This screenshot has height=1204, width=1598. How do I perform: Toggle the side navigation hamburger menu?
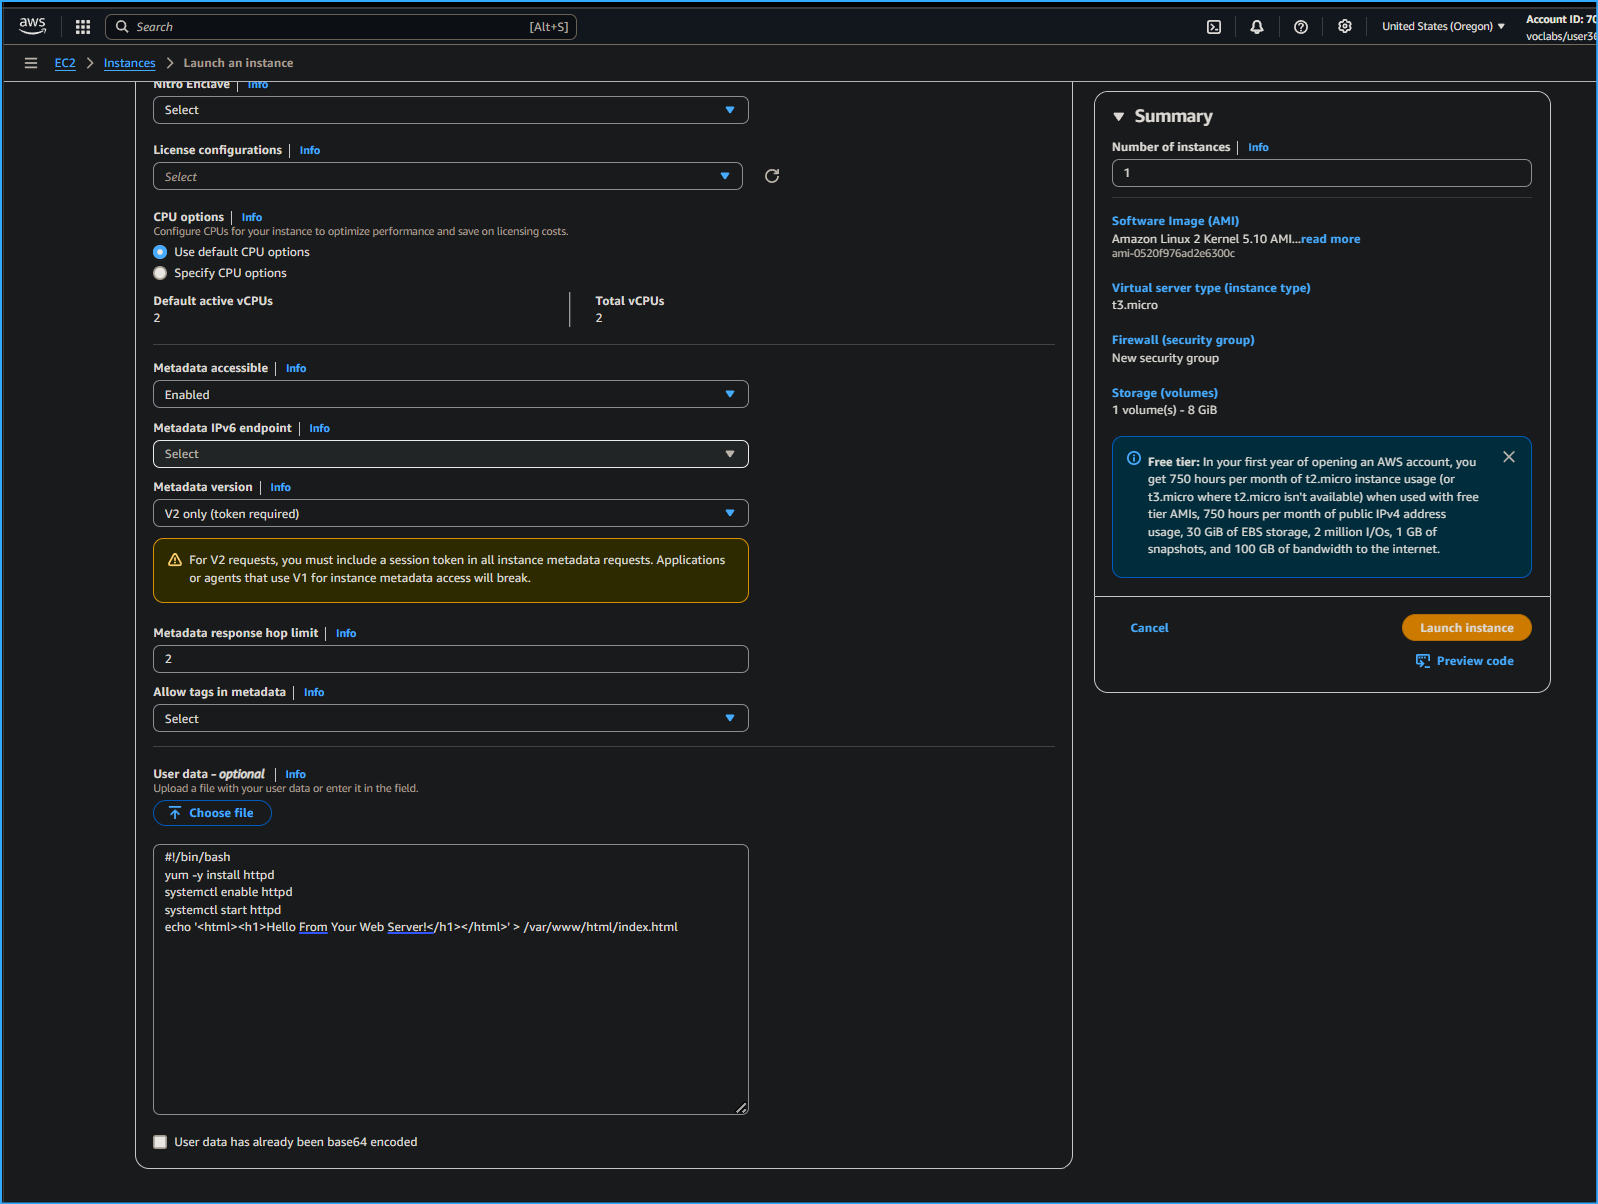pos(31,63)
